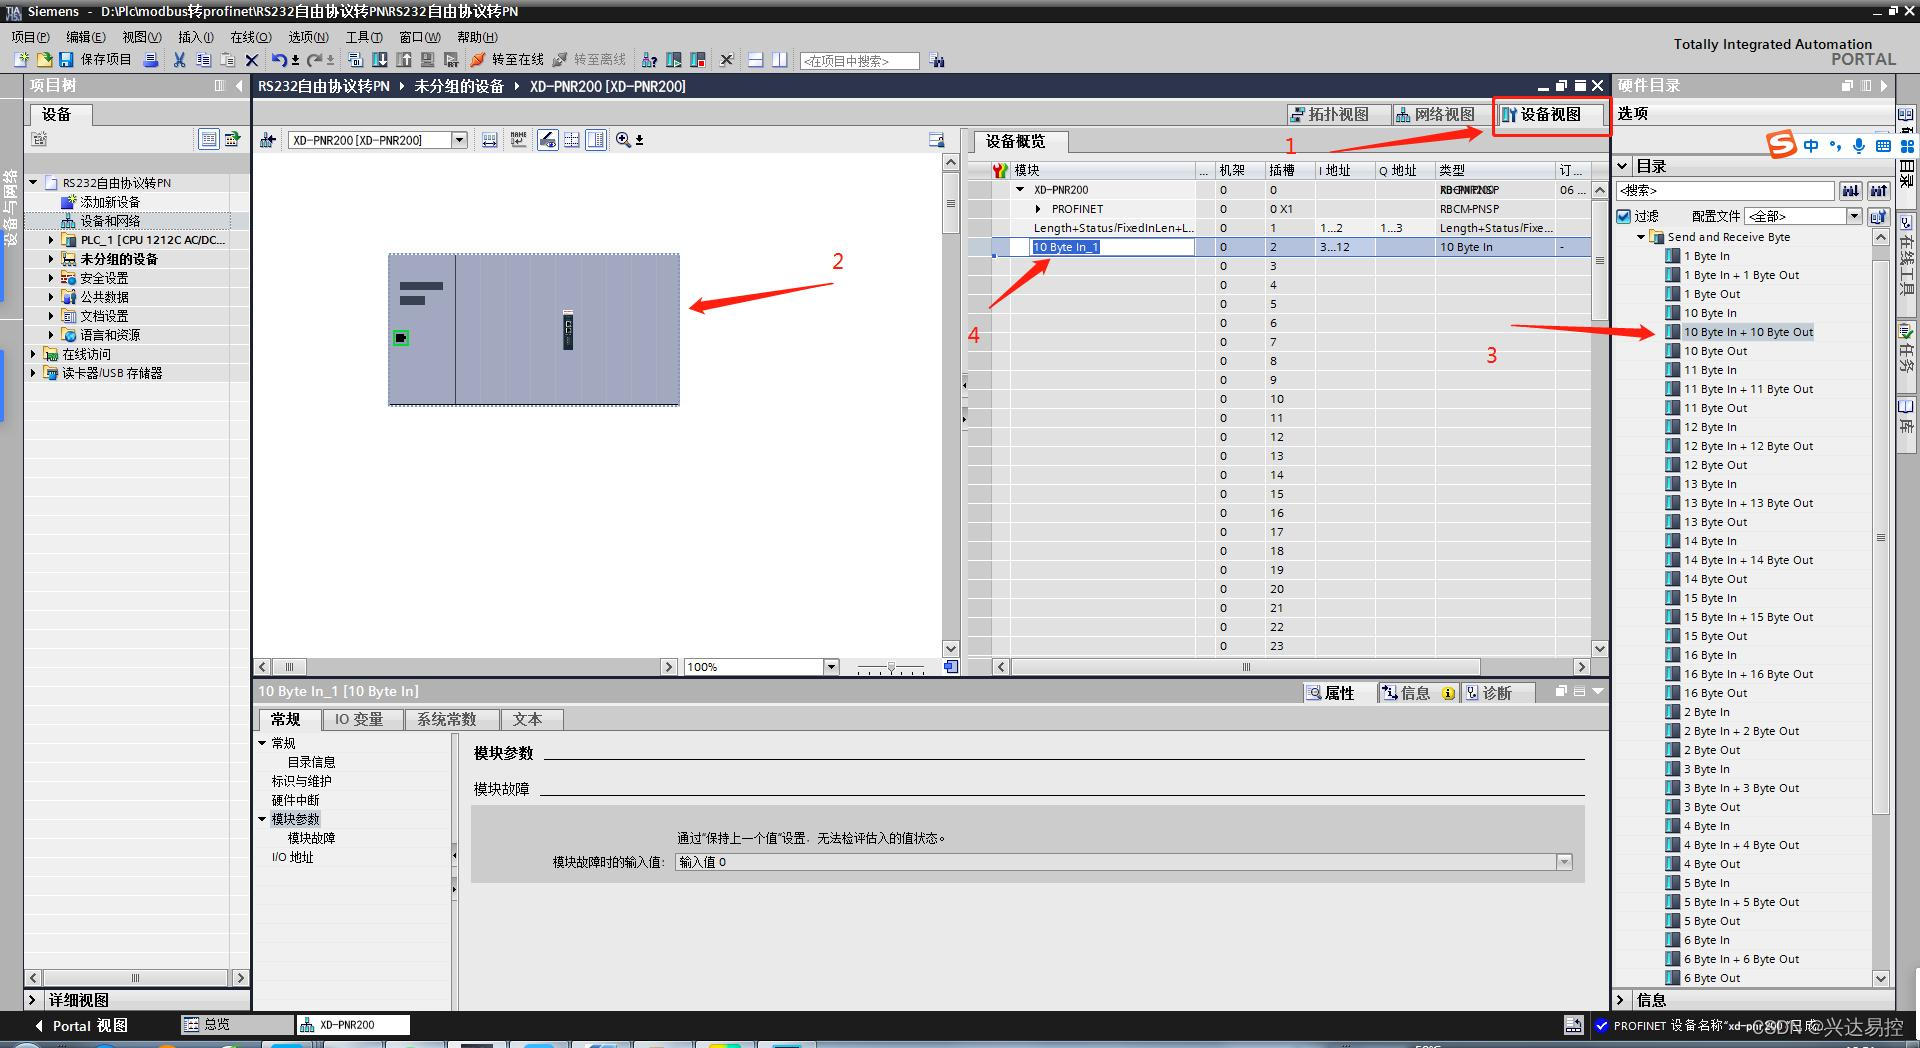Split editor space vertically icon
Viewport: 1920px width, 1048px height.
point(779,60)
